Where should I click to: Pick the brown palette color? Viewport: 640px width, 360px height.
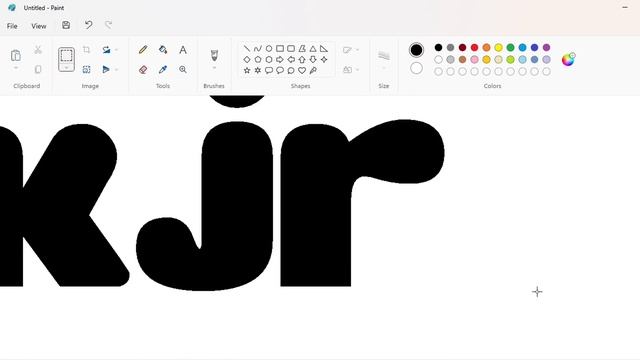pyautogui.click(x=462, y=60)
